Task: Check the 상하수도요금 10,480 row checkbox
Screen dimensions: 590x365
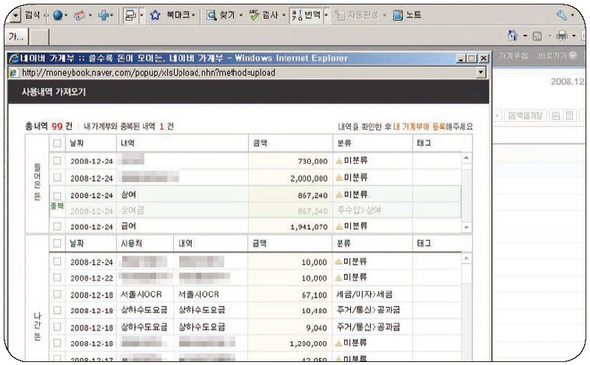Action: (x=57, y=310)
